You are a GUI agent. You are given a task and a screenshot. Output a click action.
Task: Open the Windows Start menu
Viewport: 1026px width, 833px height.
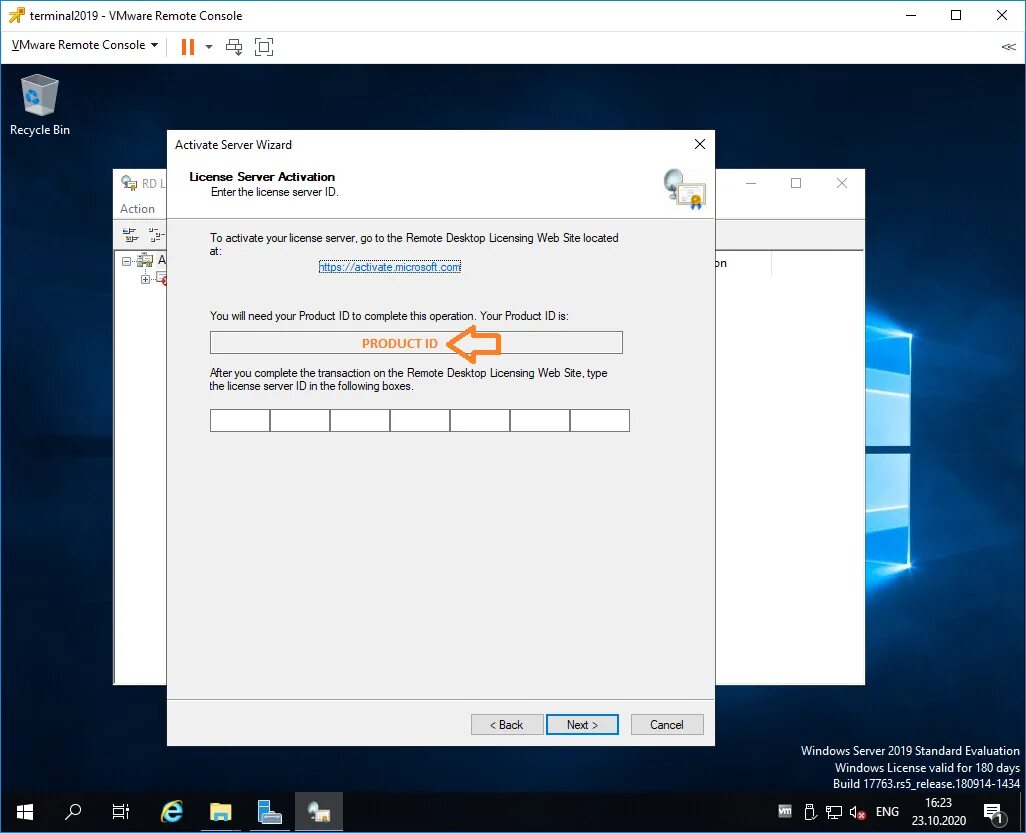coord(25,812)
